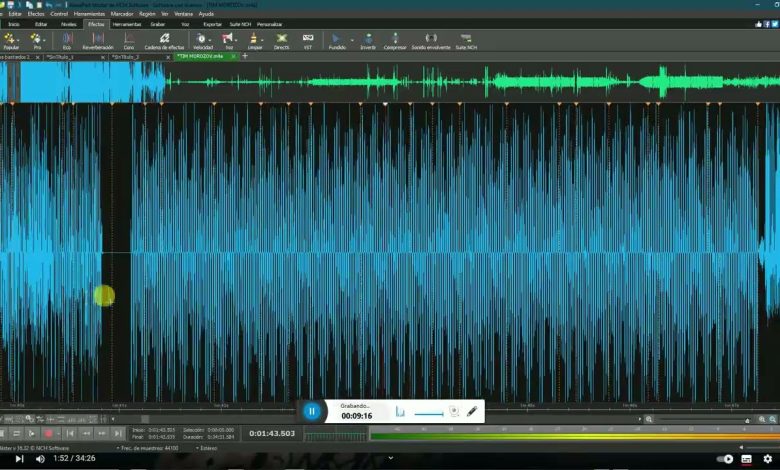This screenshot has height=470, width=780.
Task: Open the Coro effect
Action: click(128, 40)
